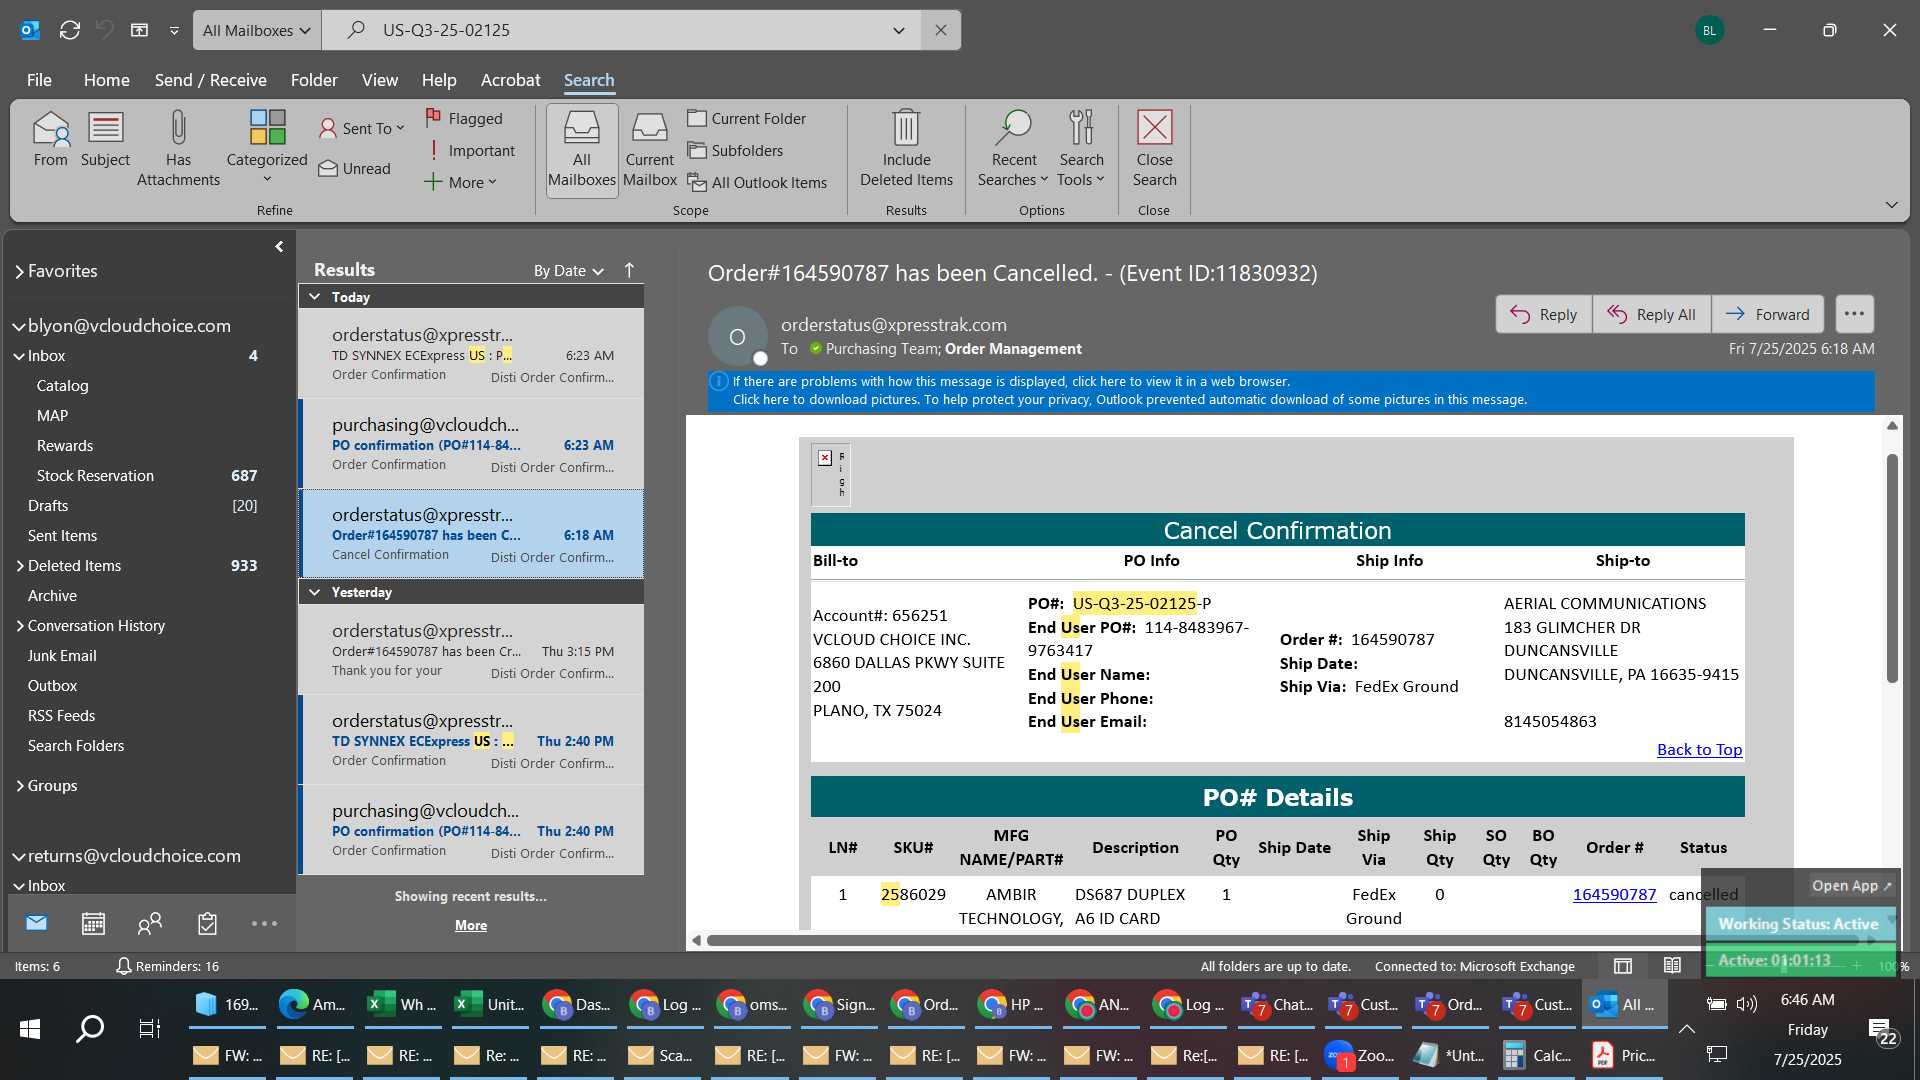Screen dimensions: 1920x1080
Task: Switch to Tasks view icon
Action: tap(207, 923)
